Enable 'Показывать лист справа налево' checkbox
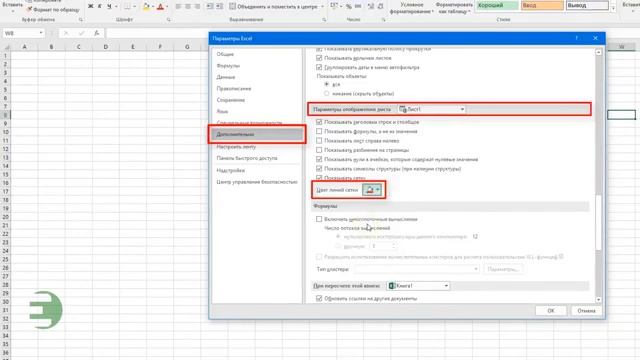This screenshot has height=360, width=640. [x=319, y=141]
